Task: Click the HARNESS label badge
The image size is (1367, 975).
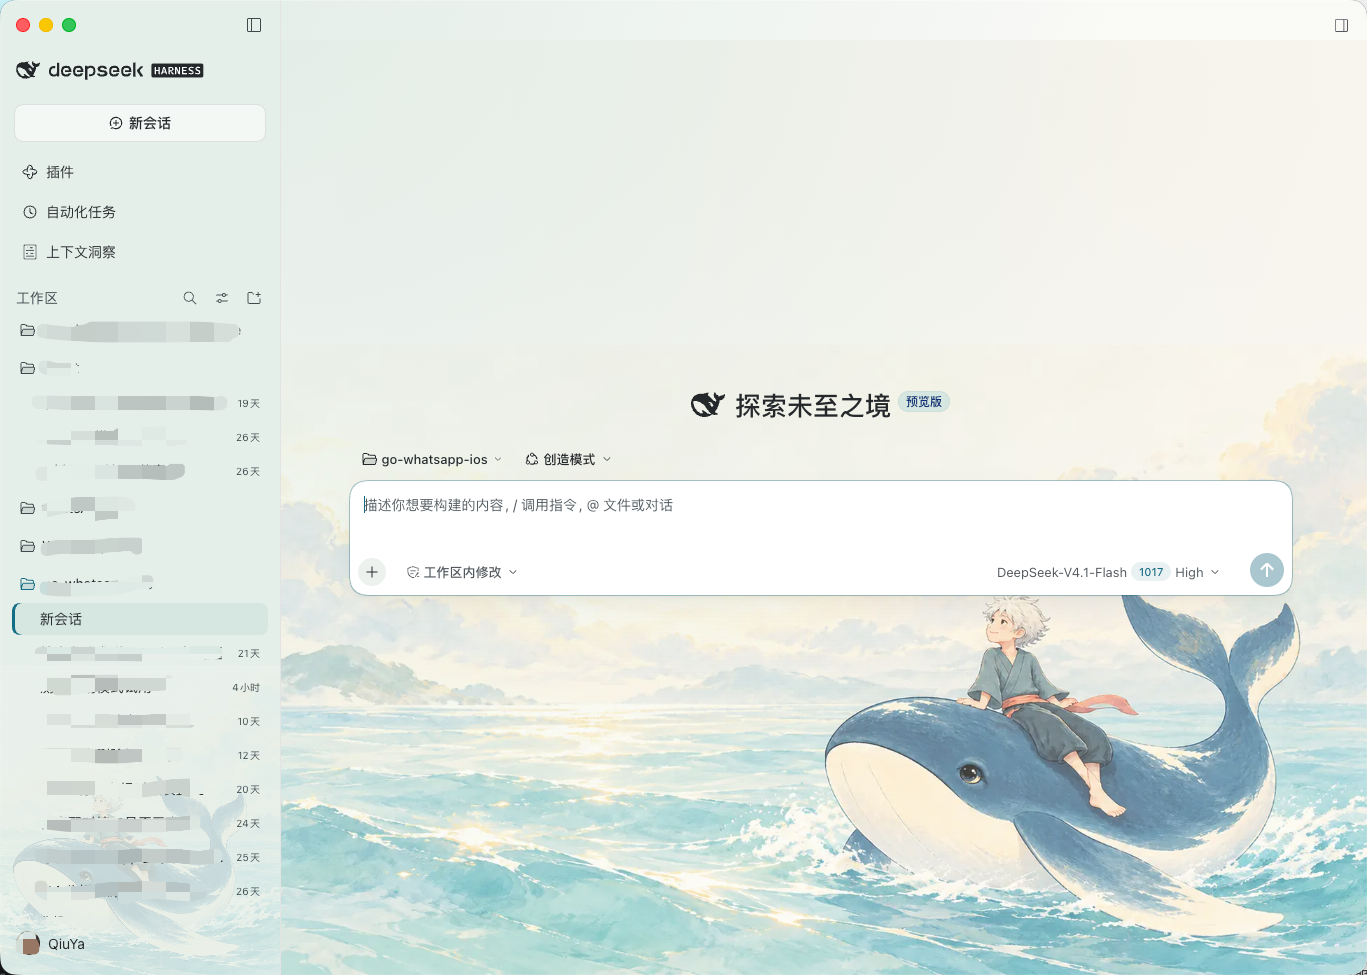Action: point(177,71)
